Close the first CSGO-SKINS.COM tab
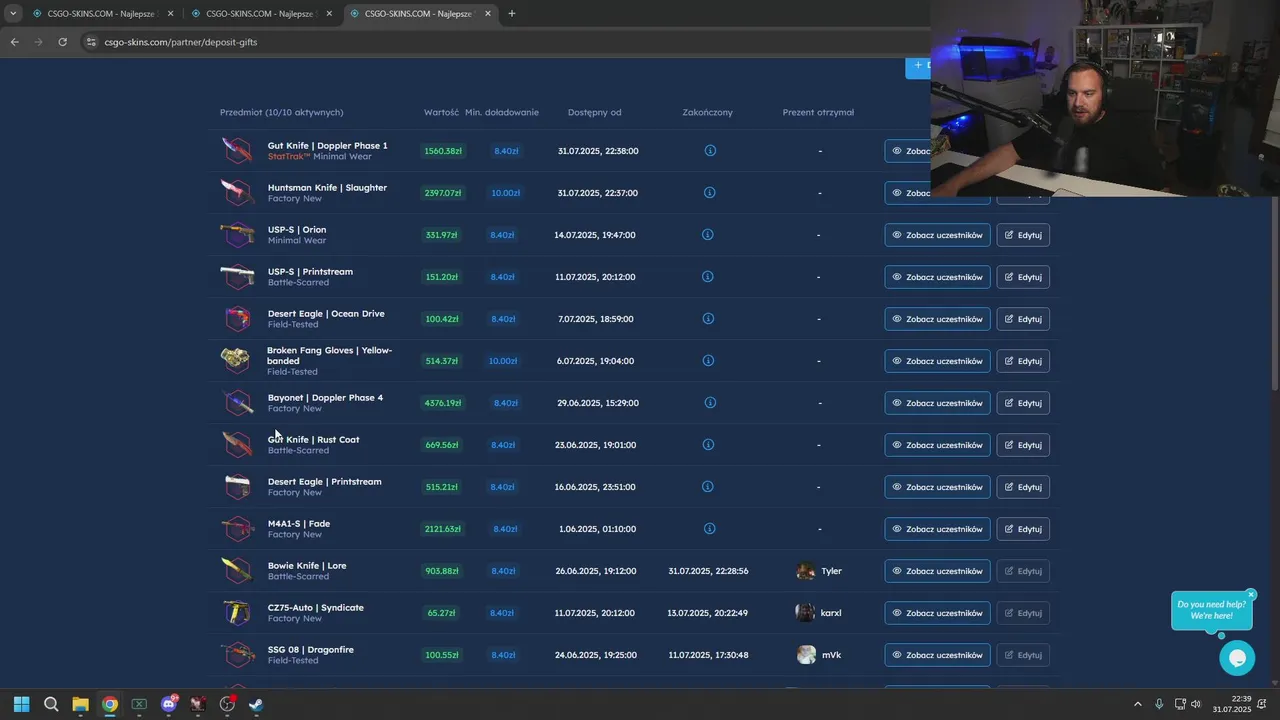Viewport: 1280px width, 720px height. point(170,14)
